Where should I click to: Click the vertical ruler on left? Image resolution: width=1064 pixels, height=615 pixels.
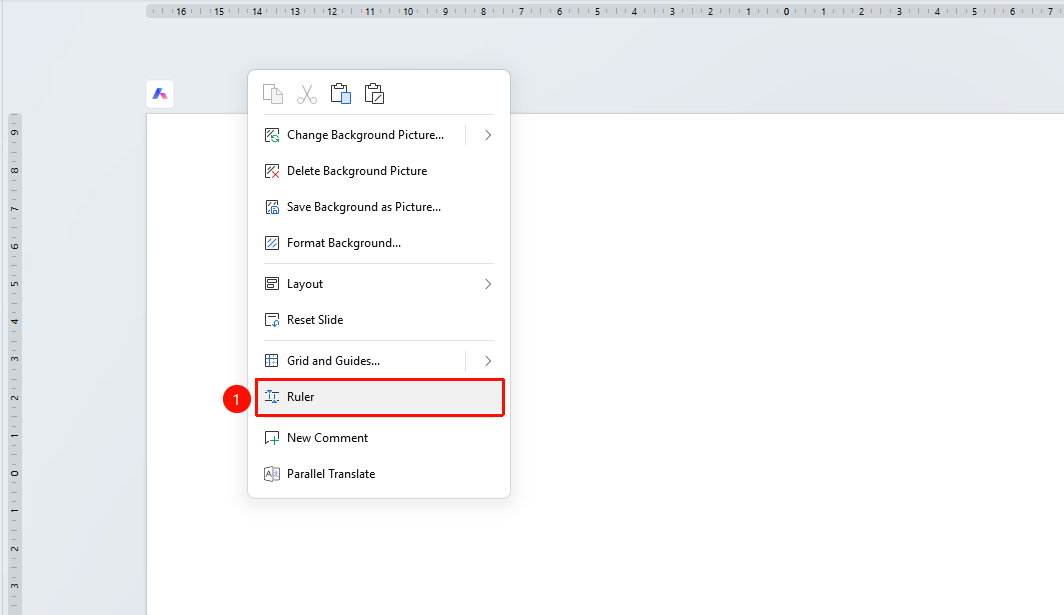click(x=14, y=364)
